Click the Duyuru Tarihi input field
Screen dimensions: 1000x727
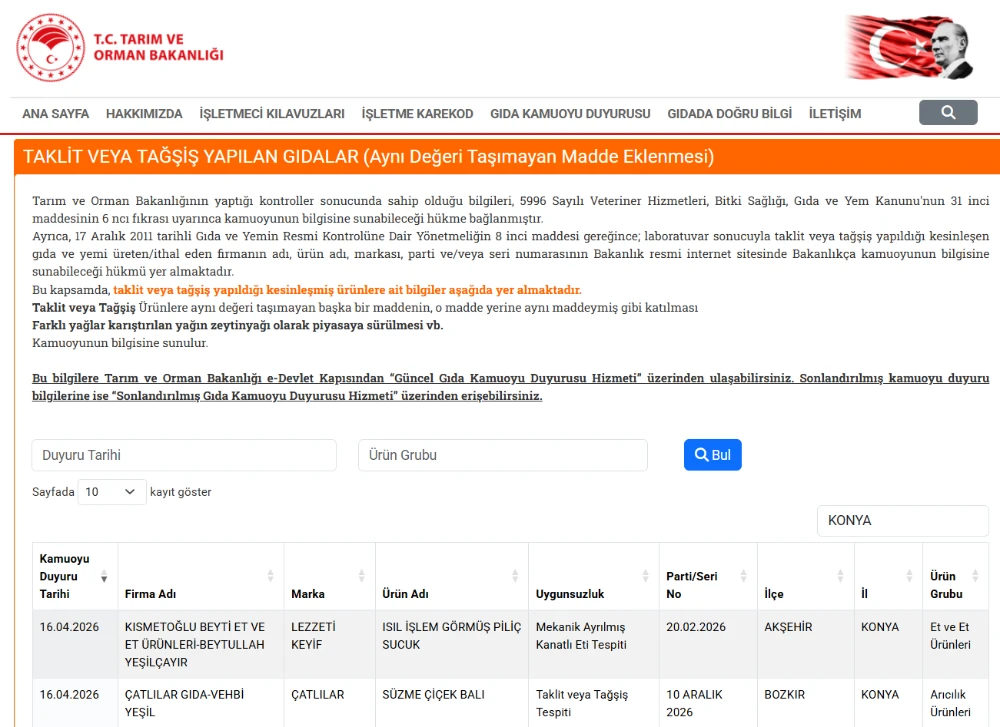pyautogui.click(x=184, y=455)
